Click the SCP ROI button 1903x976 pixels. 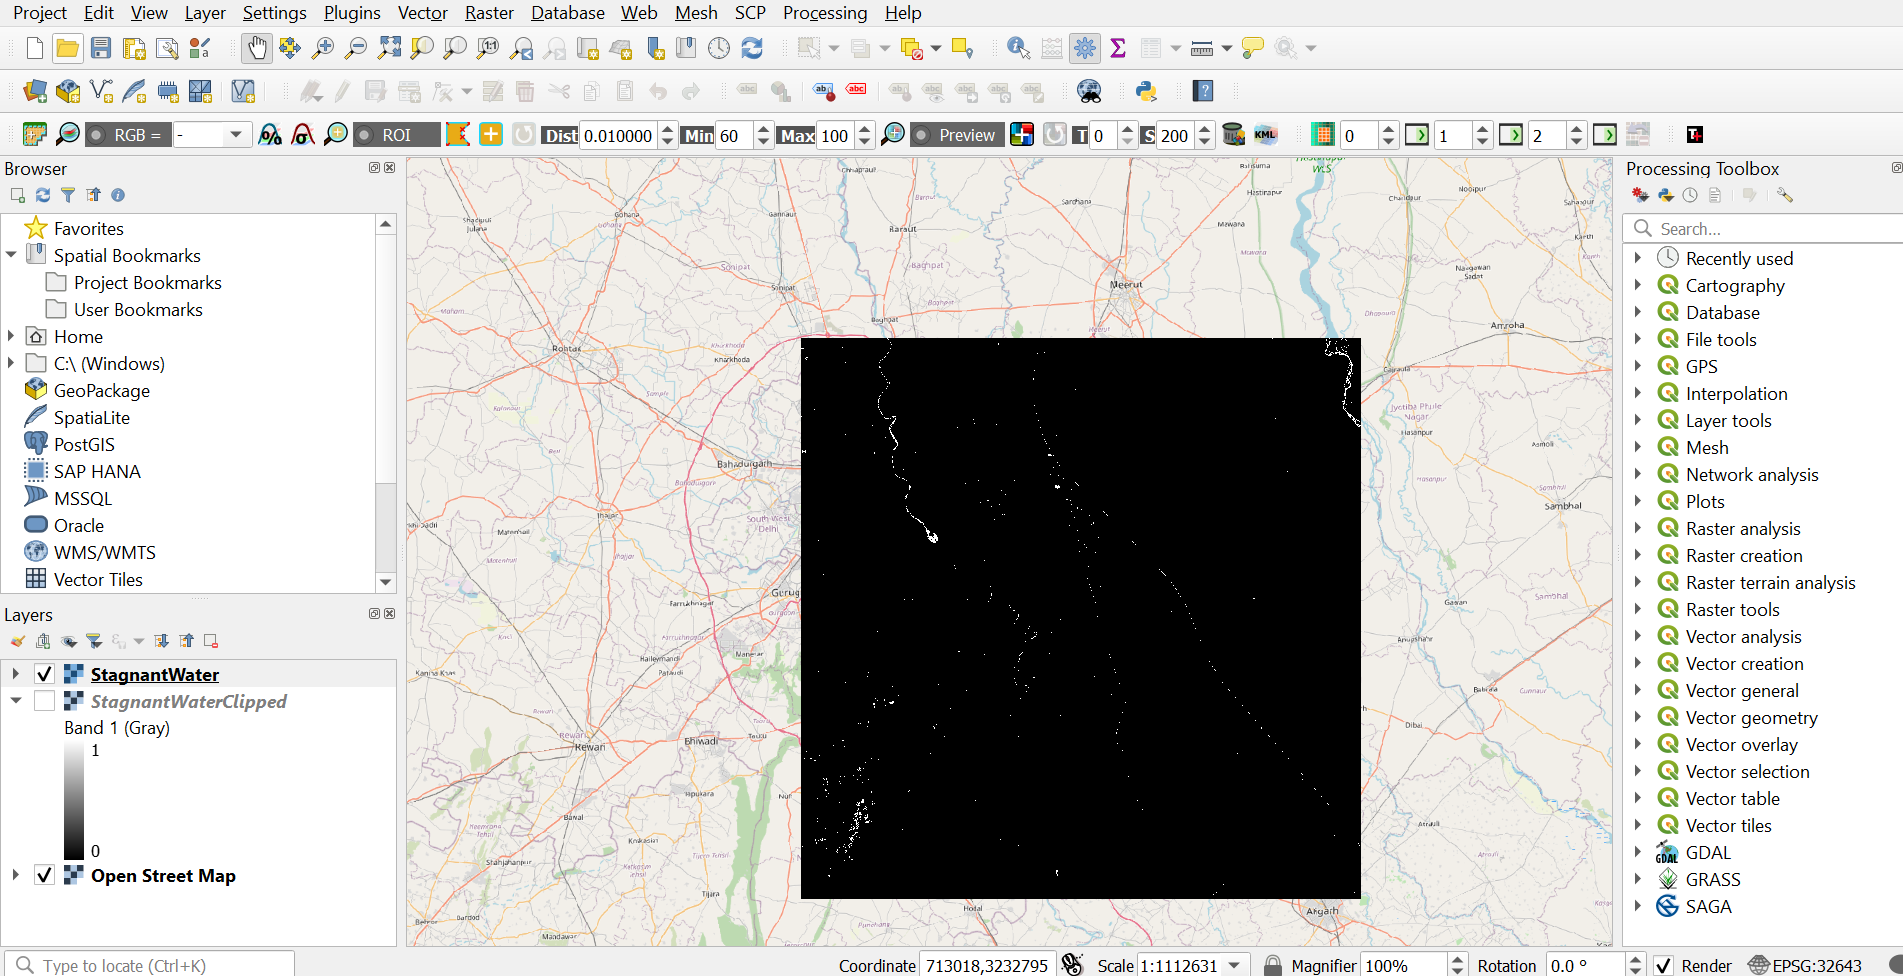pyautogui.click(x=397, y=135)
